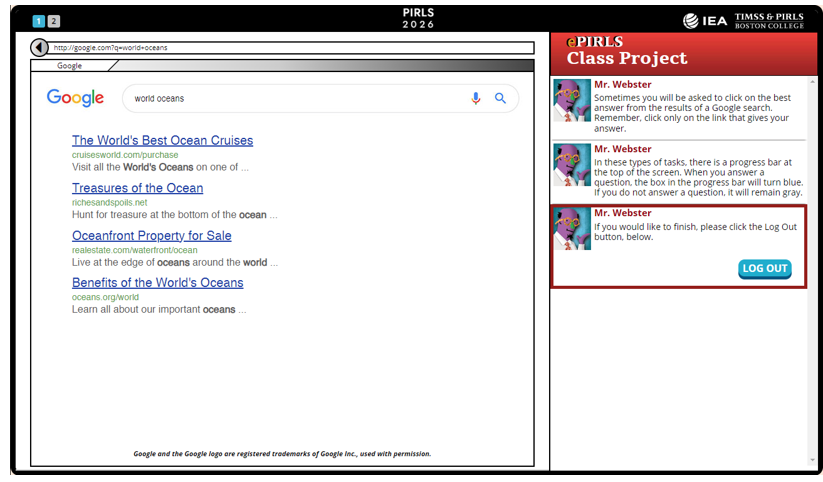823x482 pixels.
Task: Click the IEA logo in header
Action: [x=705, y=21]
